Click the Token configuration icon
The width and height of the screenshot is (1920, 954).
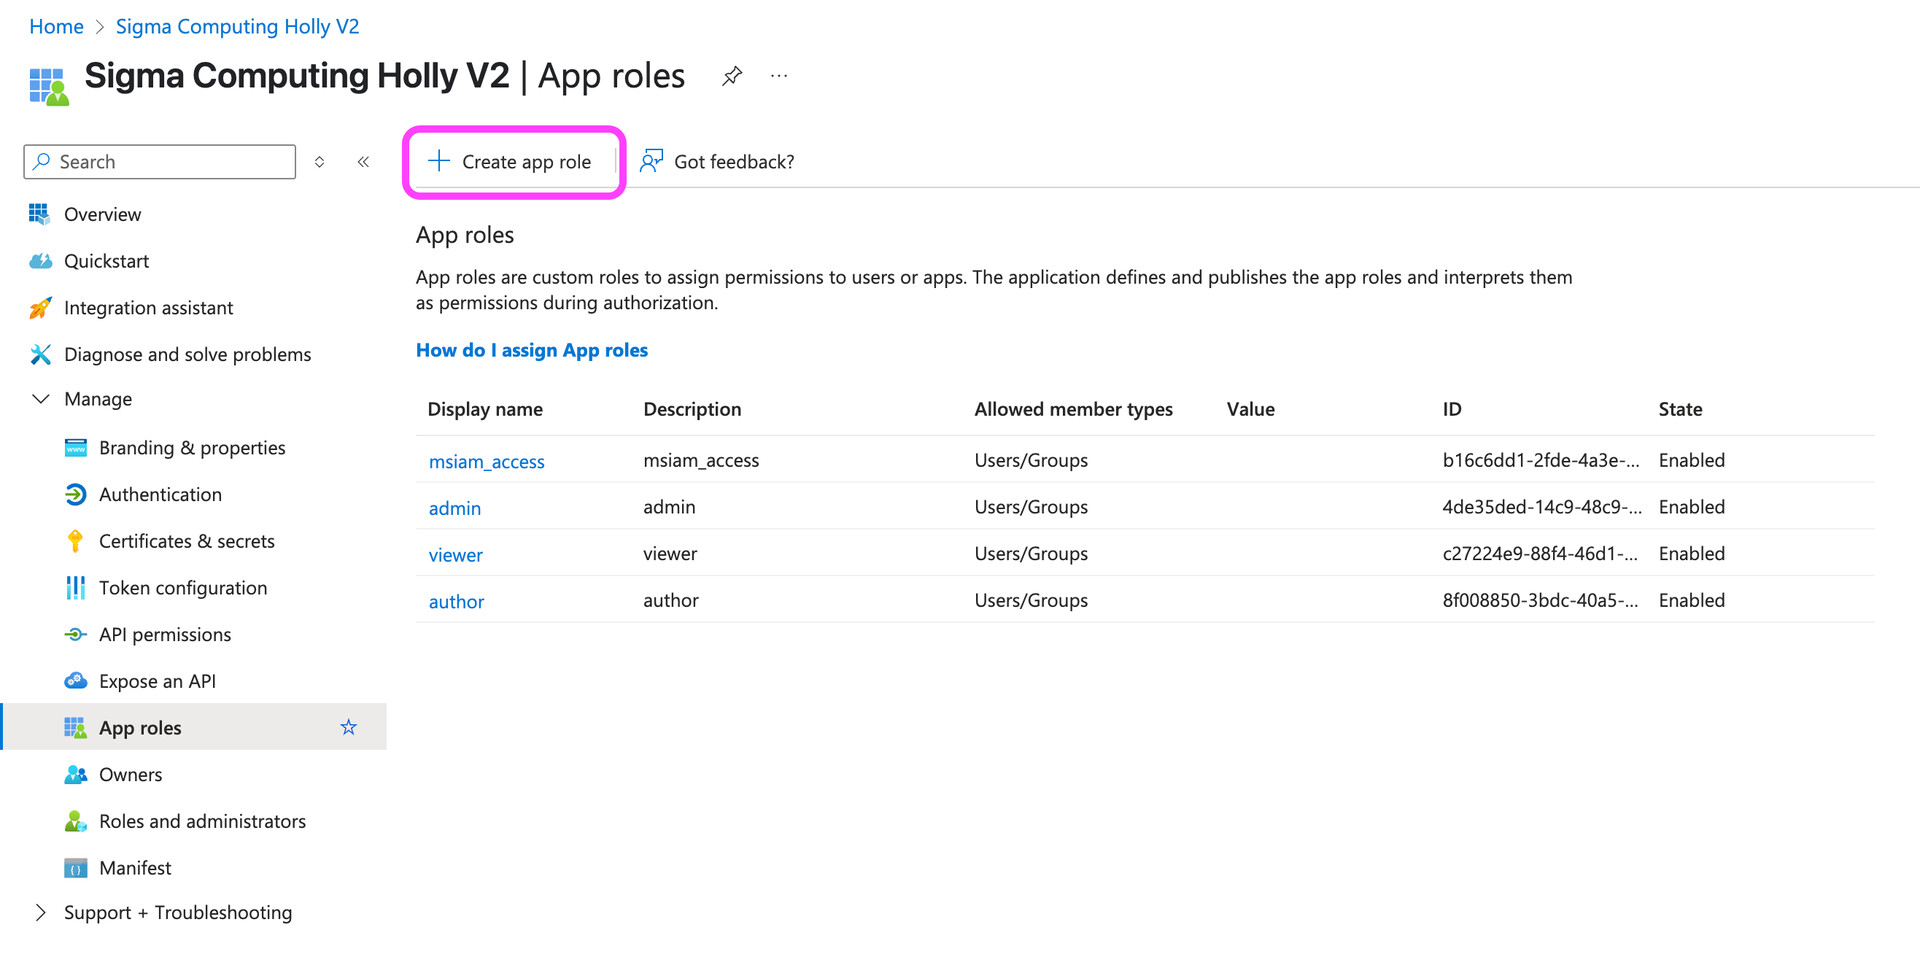[75, 587]
